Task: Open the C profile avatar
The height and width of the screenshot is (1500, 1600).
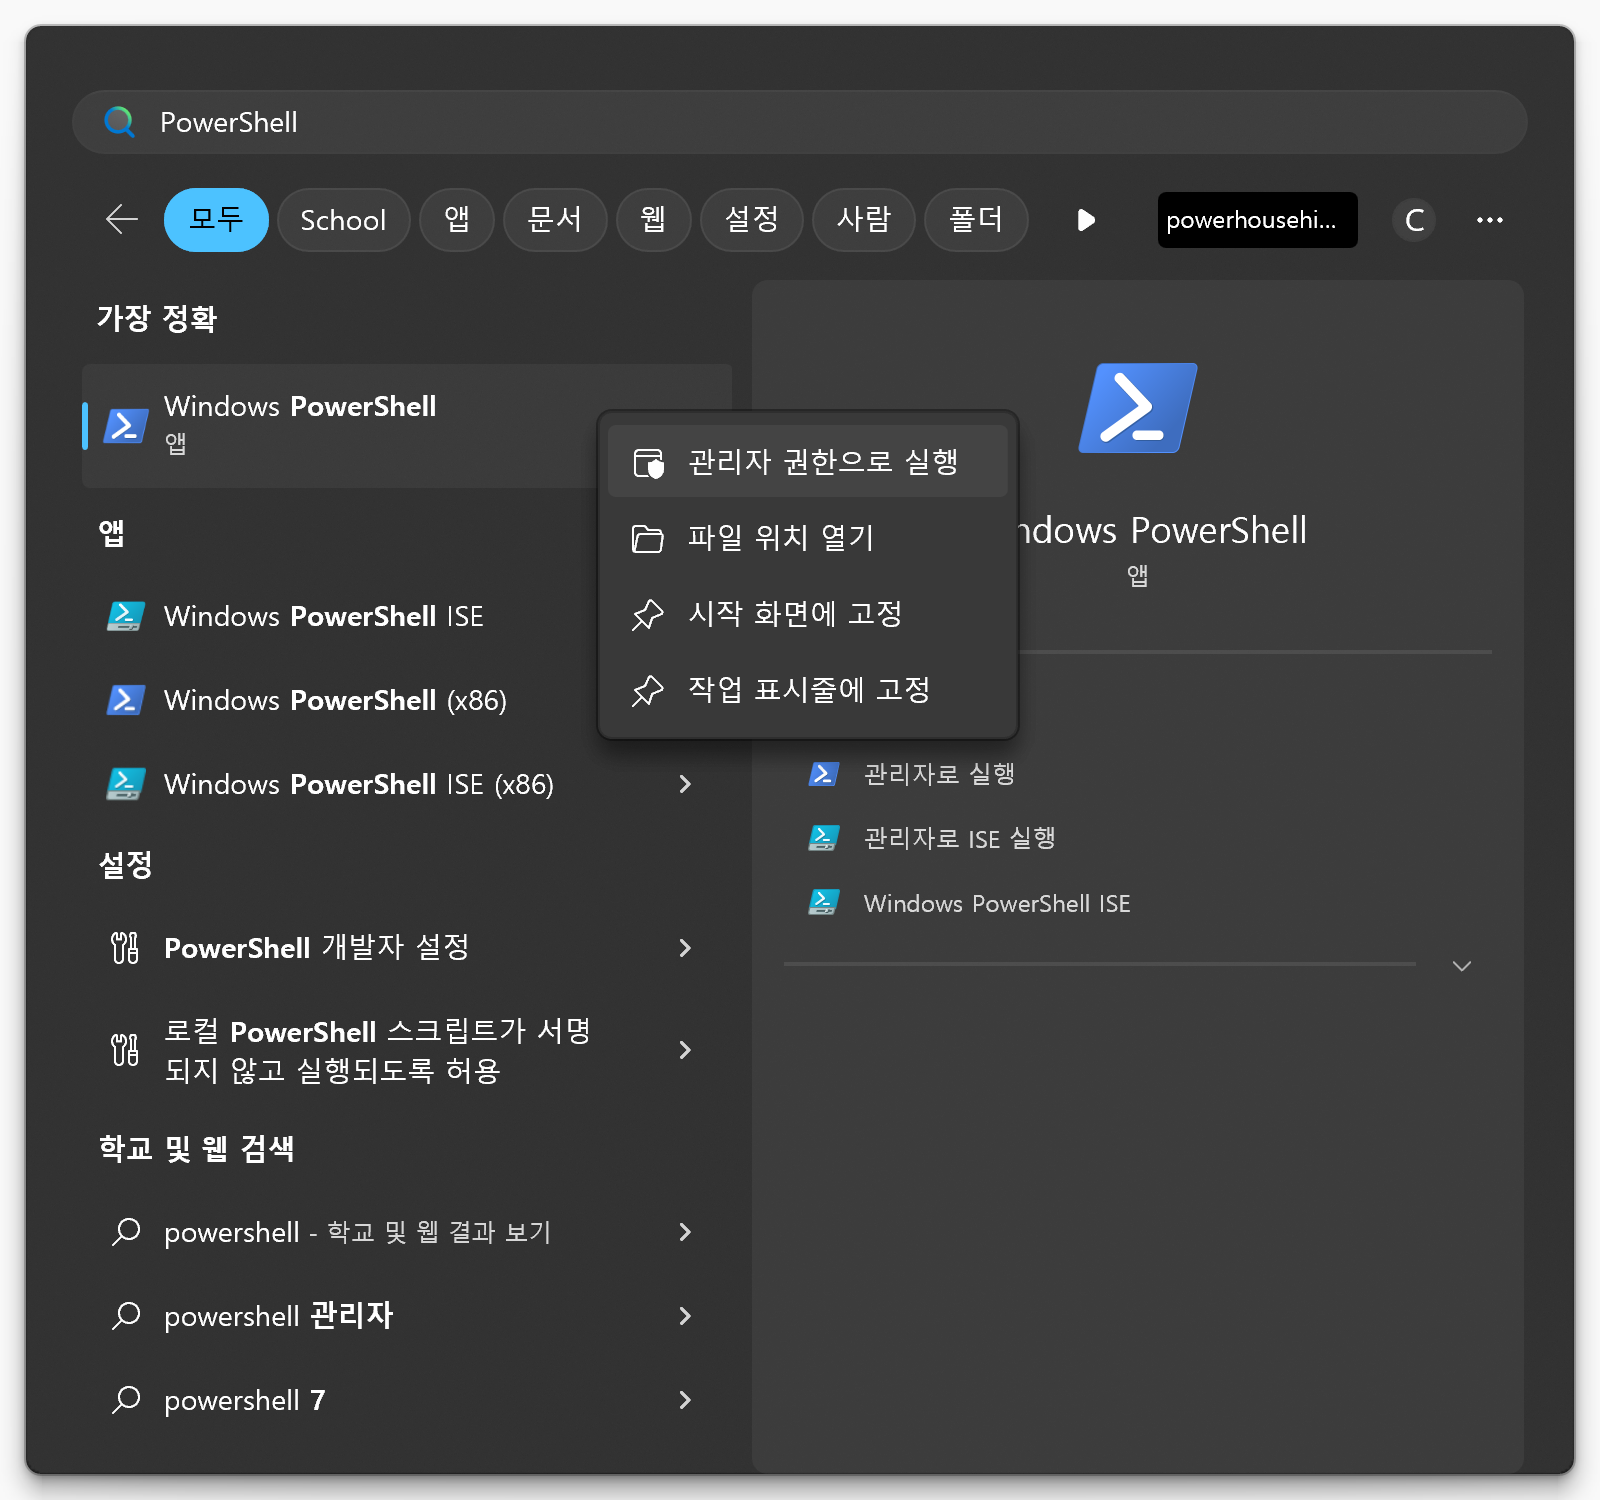Action: coord(1414,220)
